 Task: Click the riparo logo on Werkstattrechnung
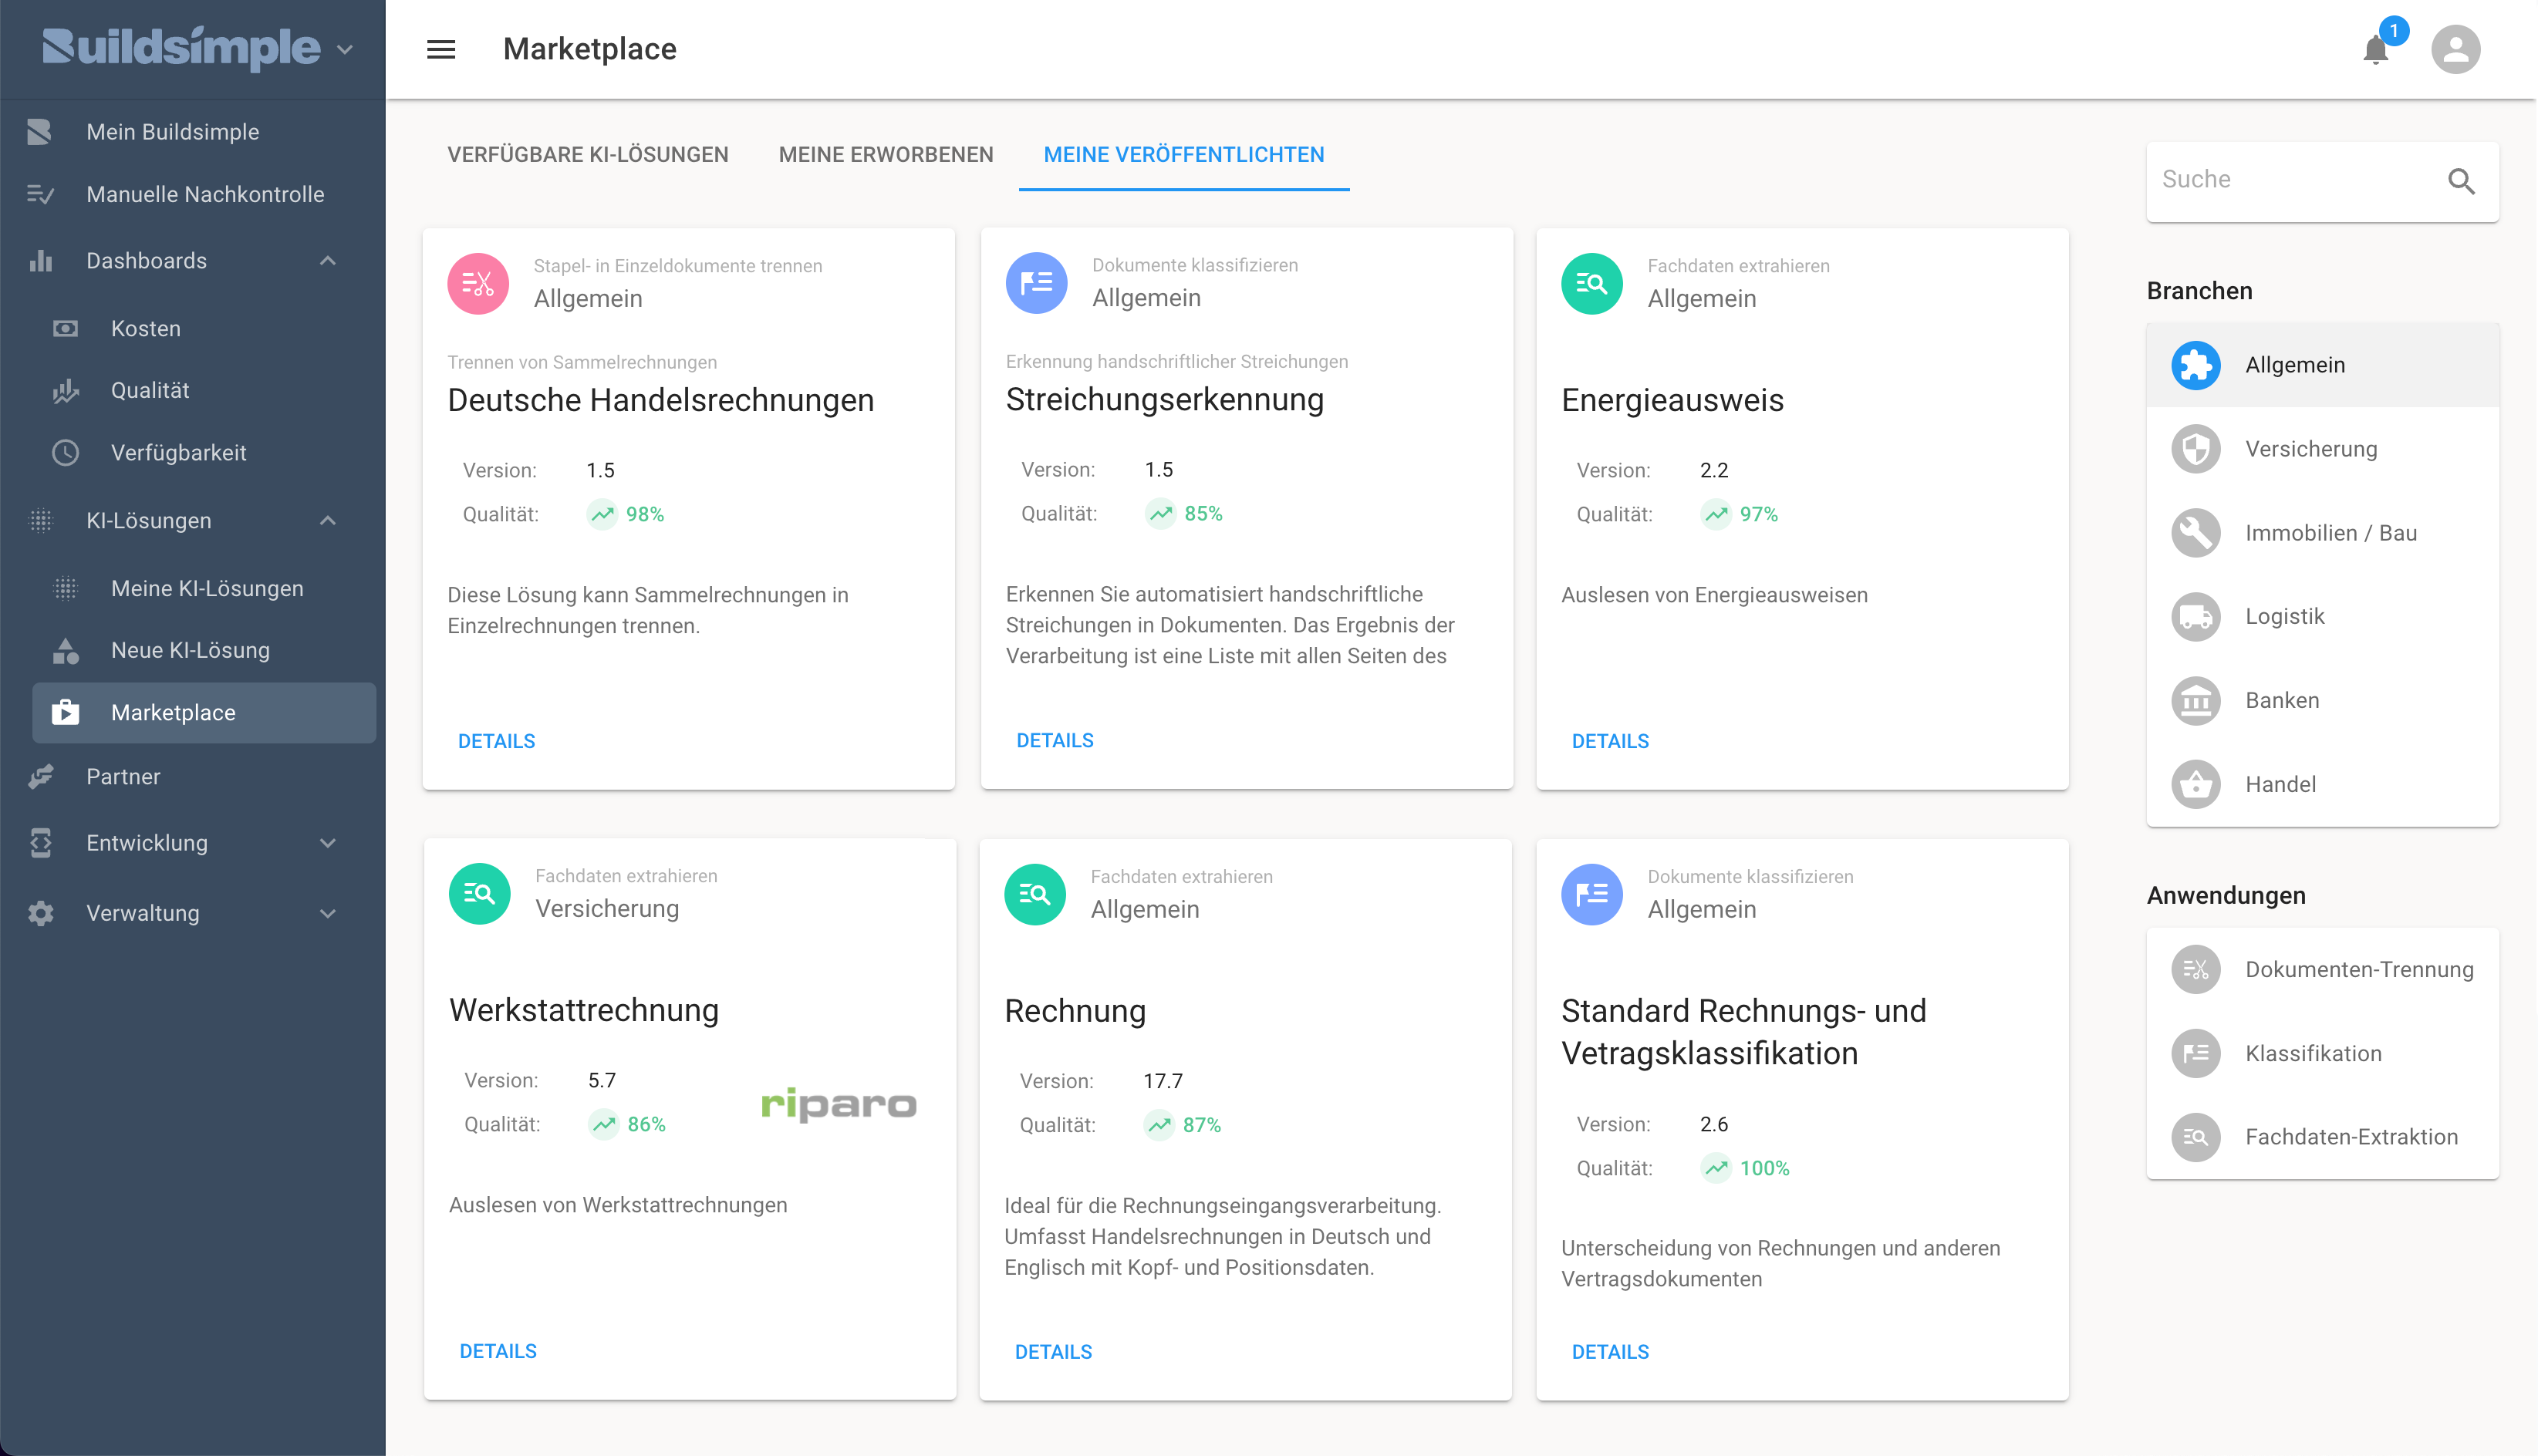pos(838,1104)
